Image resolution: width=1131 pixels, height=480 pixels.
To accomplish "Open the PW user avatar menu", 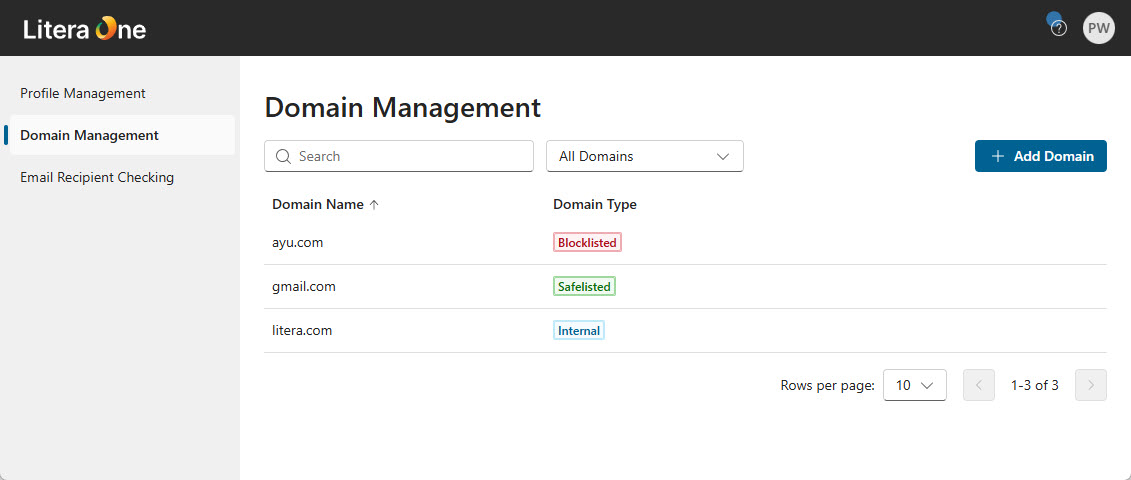I will click(x=1099, y=28).
